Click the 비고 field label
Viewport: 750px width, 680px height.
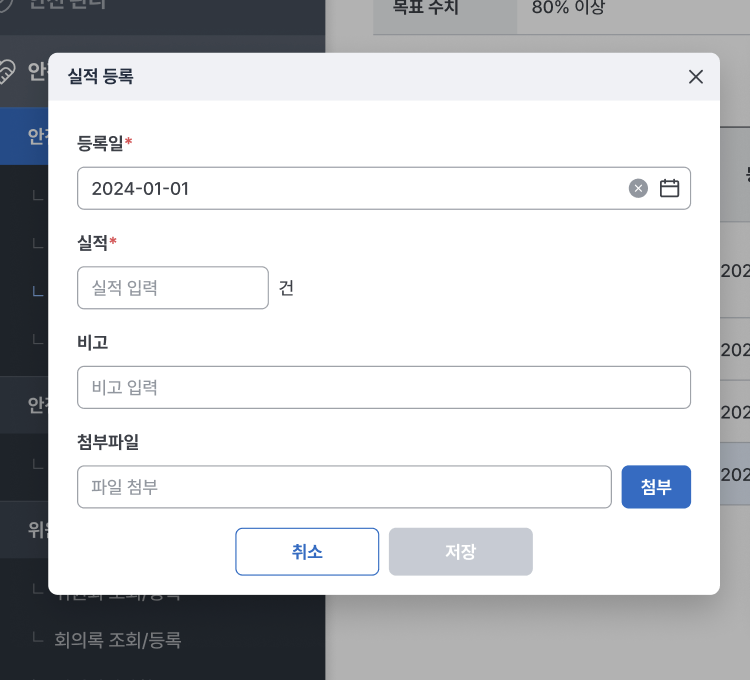point(92,342)
